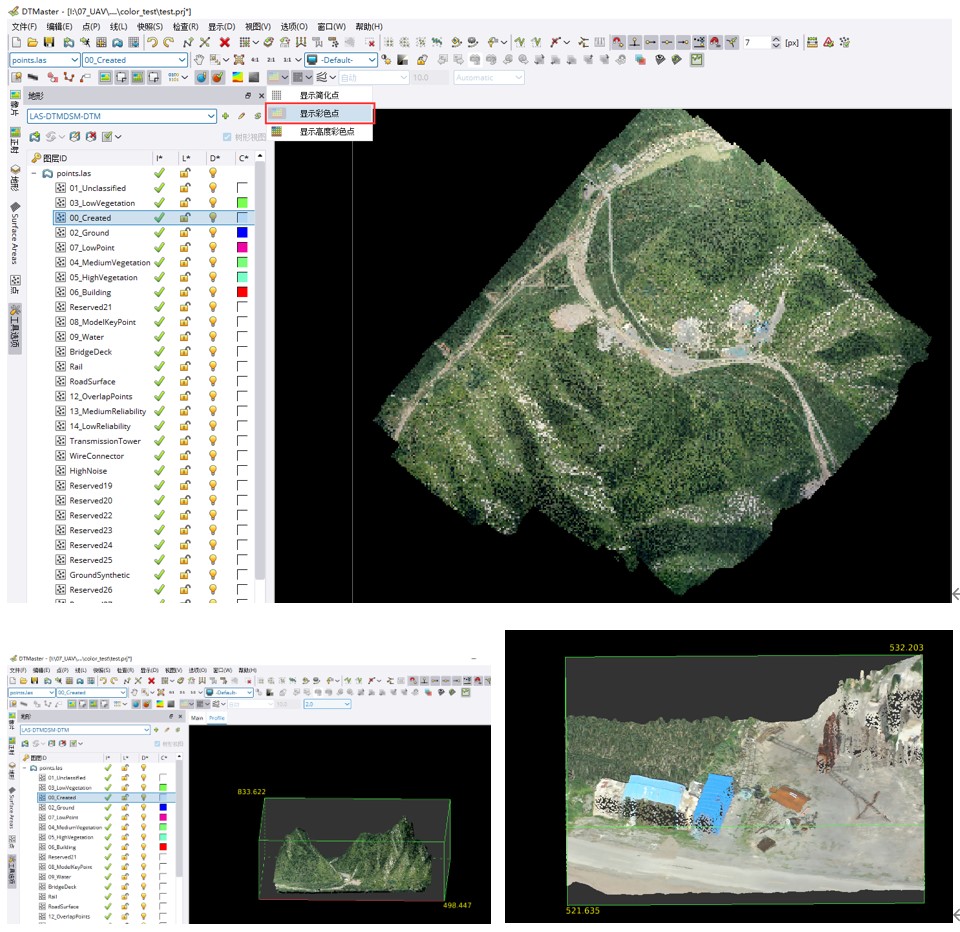
Task: Select the 04_MediumVegetation layer
Action: pos(109,263)
